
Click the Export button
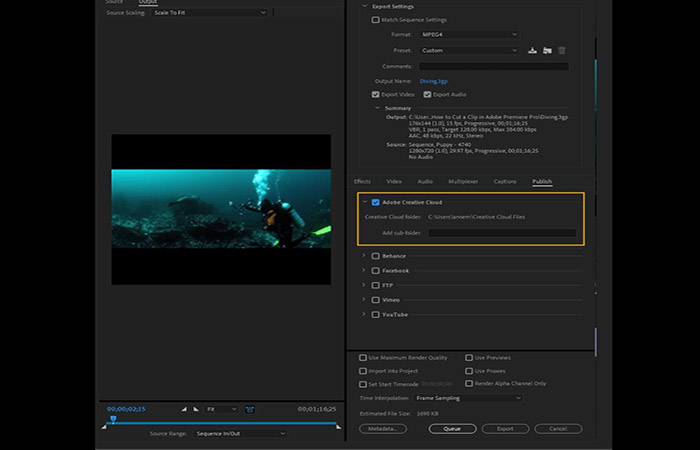click(505, 429)
